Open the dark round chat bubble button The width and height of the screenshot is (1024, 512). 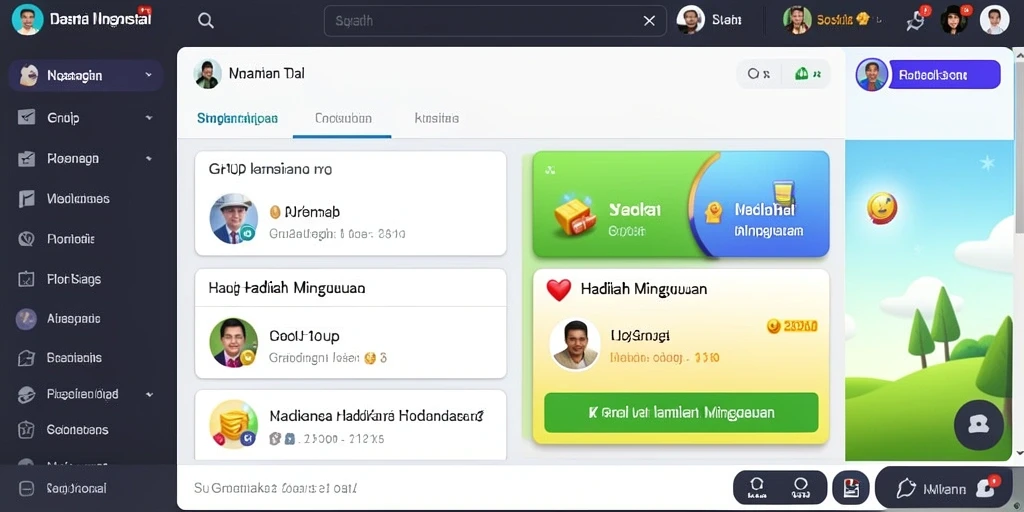click(x=978, y=425)
